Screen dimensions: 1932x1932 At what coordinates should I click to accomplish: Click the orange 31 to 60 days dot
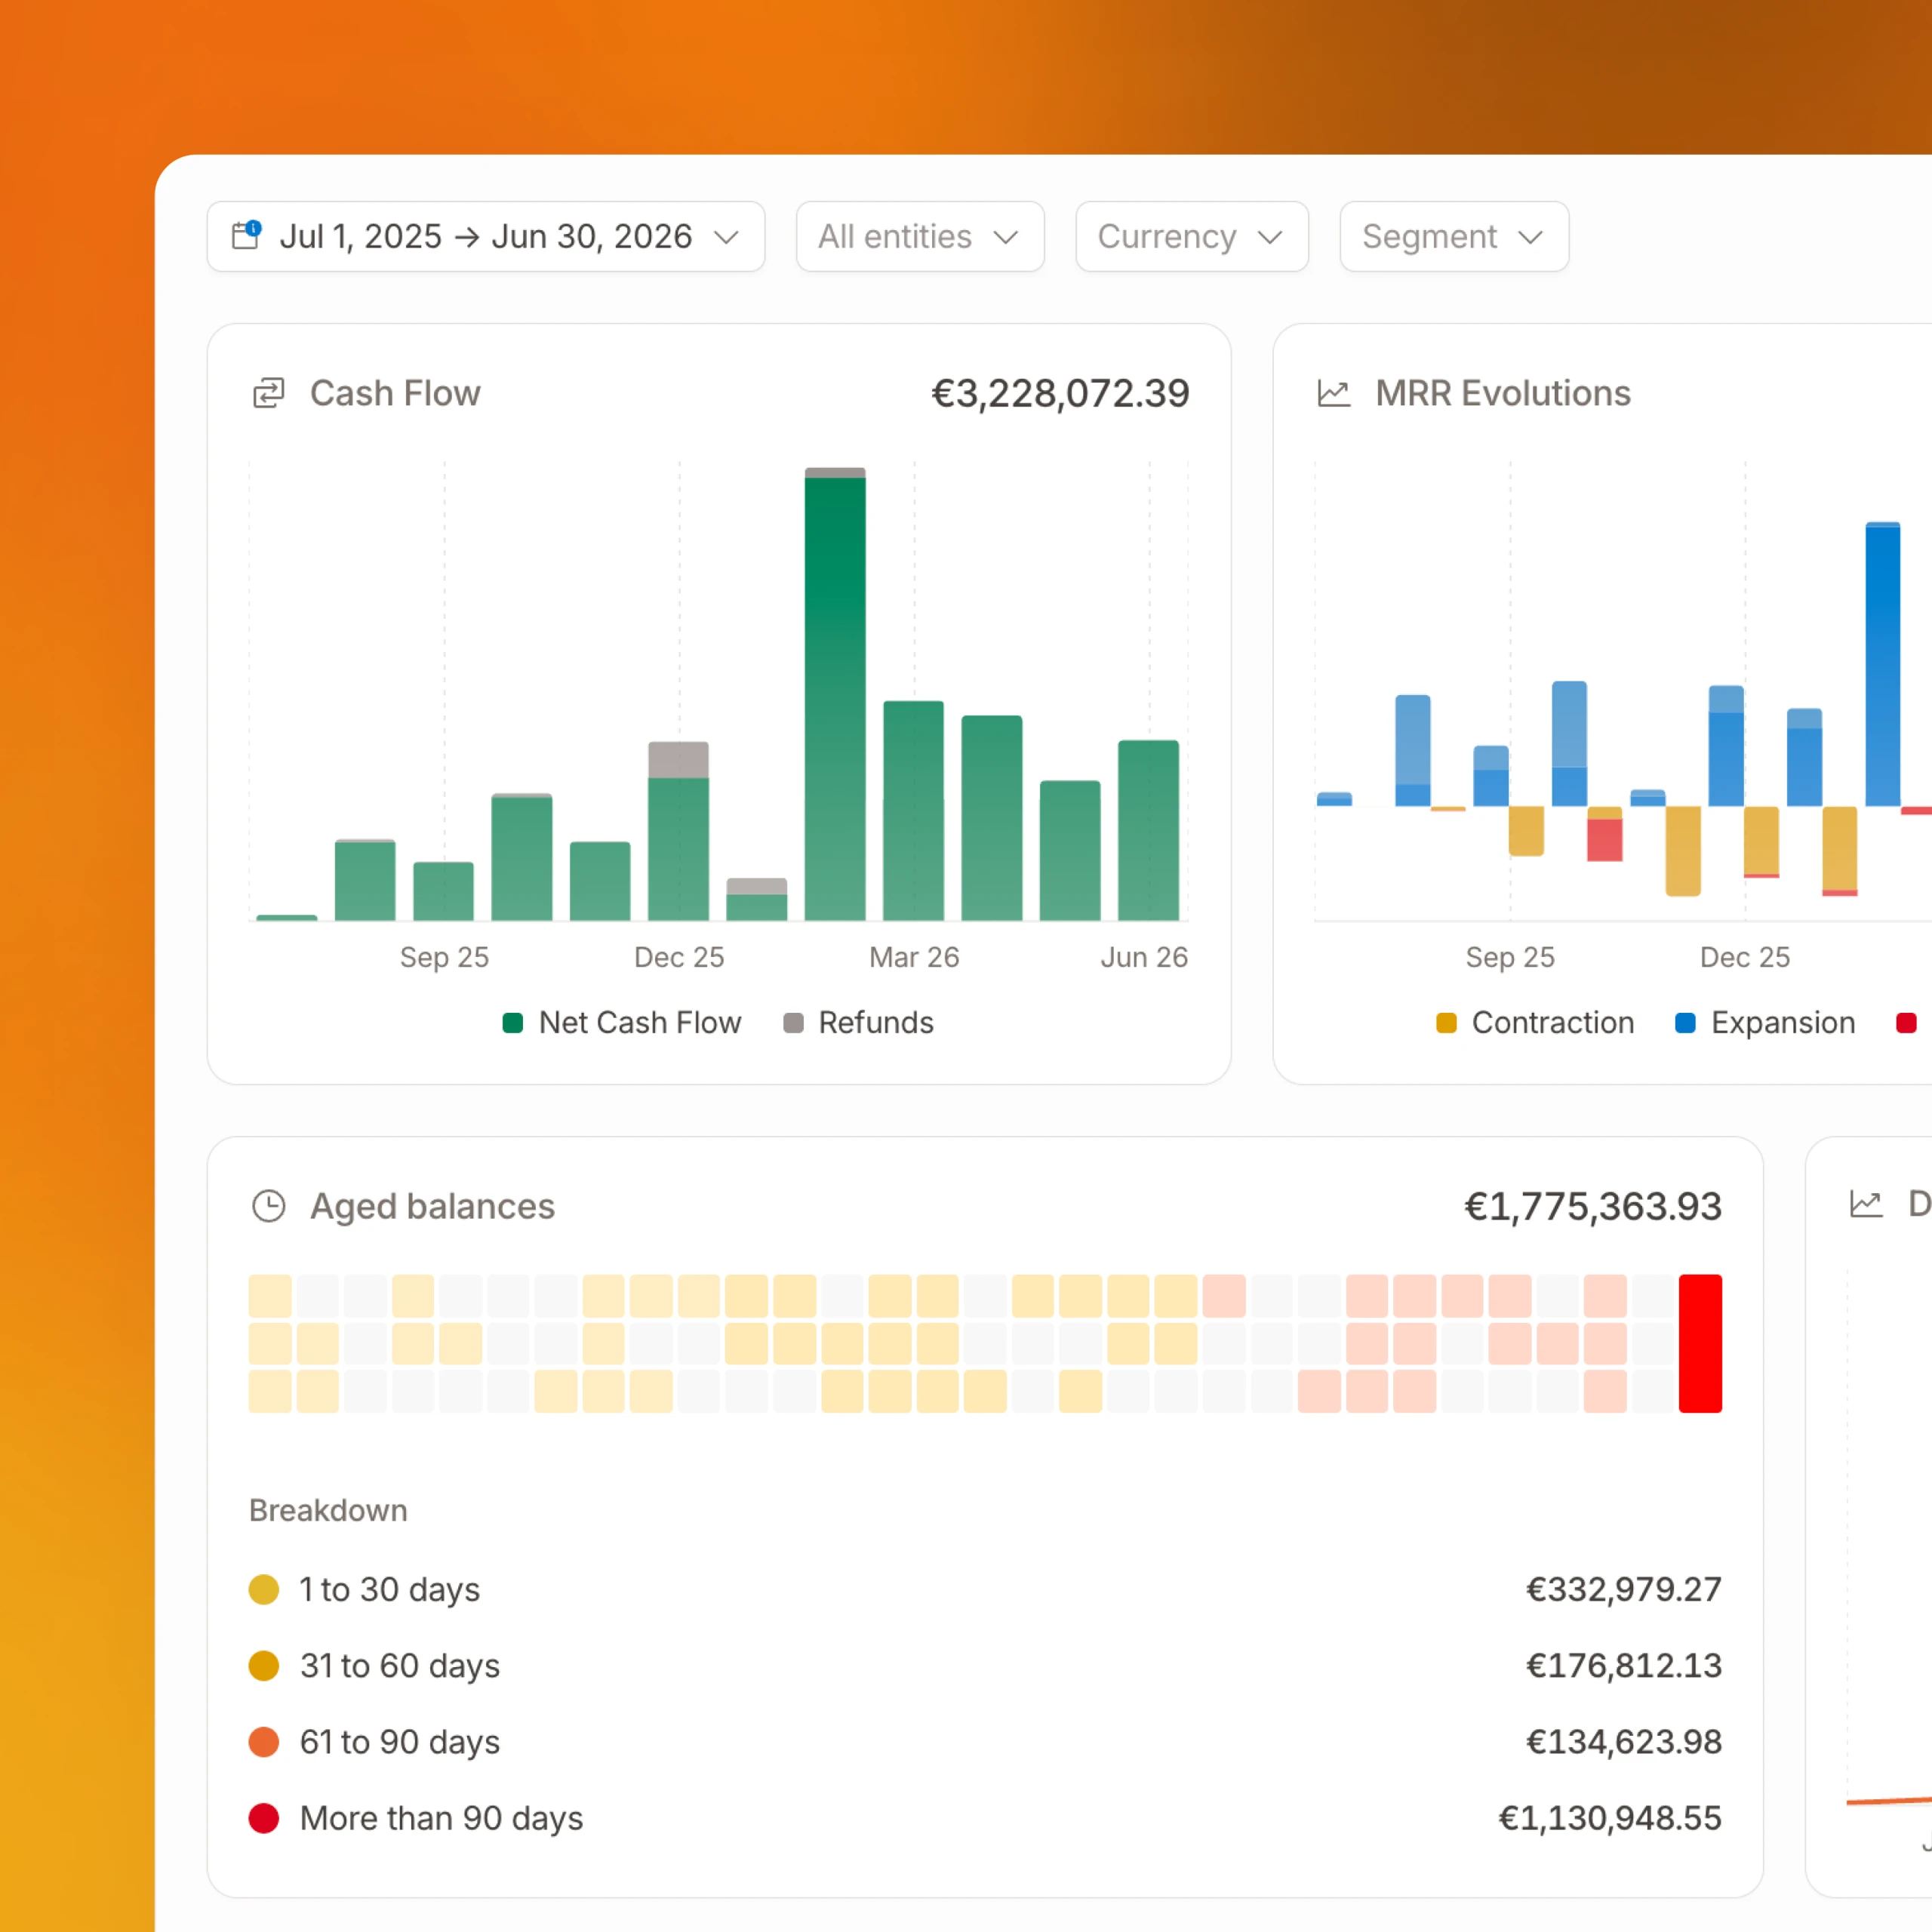264,1665
